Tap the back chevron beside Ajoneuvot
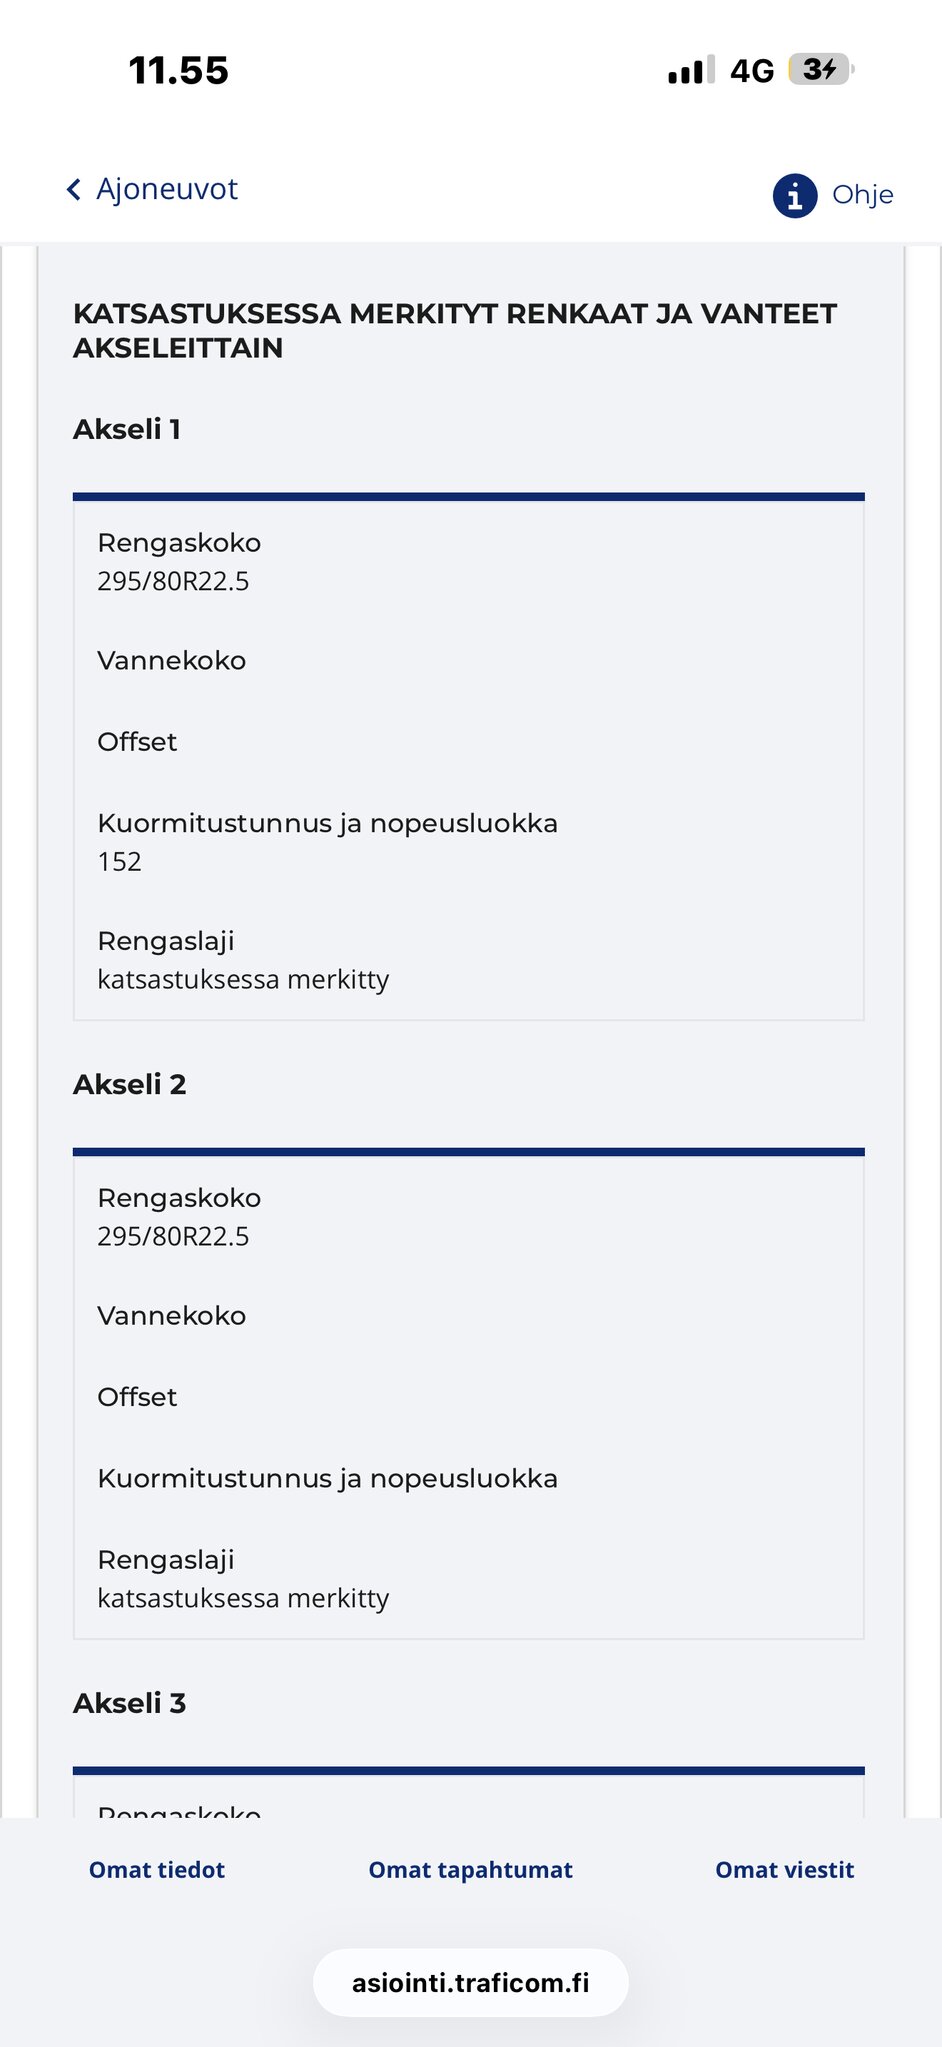Screen dimensions: 942x2047 pyautogui.click(x=73, y=190)
